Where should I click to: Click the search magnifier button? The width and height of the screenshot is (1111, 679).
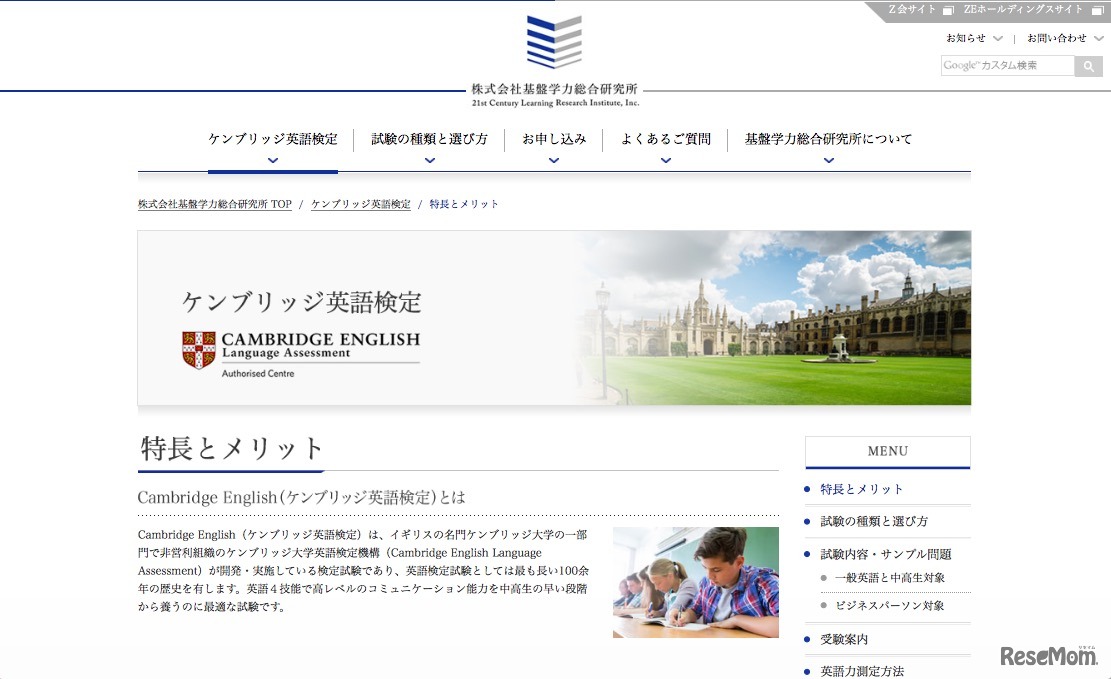(x=1088, y=66)
